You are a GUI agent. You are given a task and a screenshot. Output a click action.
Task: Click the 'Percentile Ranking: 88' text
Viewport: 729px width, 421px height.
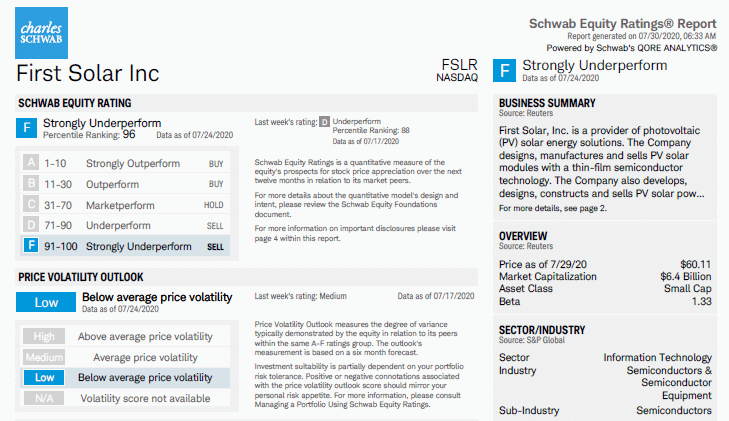coord(371,131)
